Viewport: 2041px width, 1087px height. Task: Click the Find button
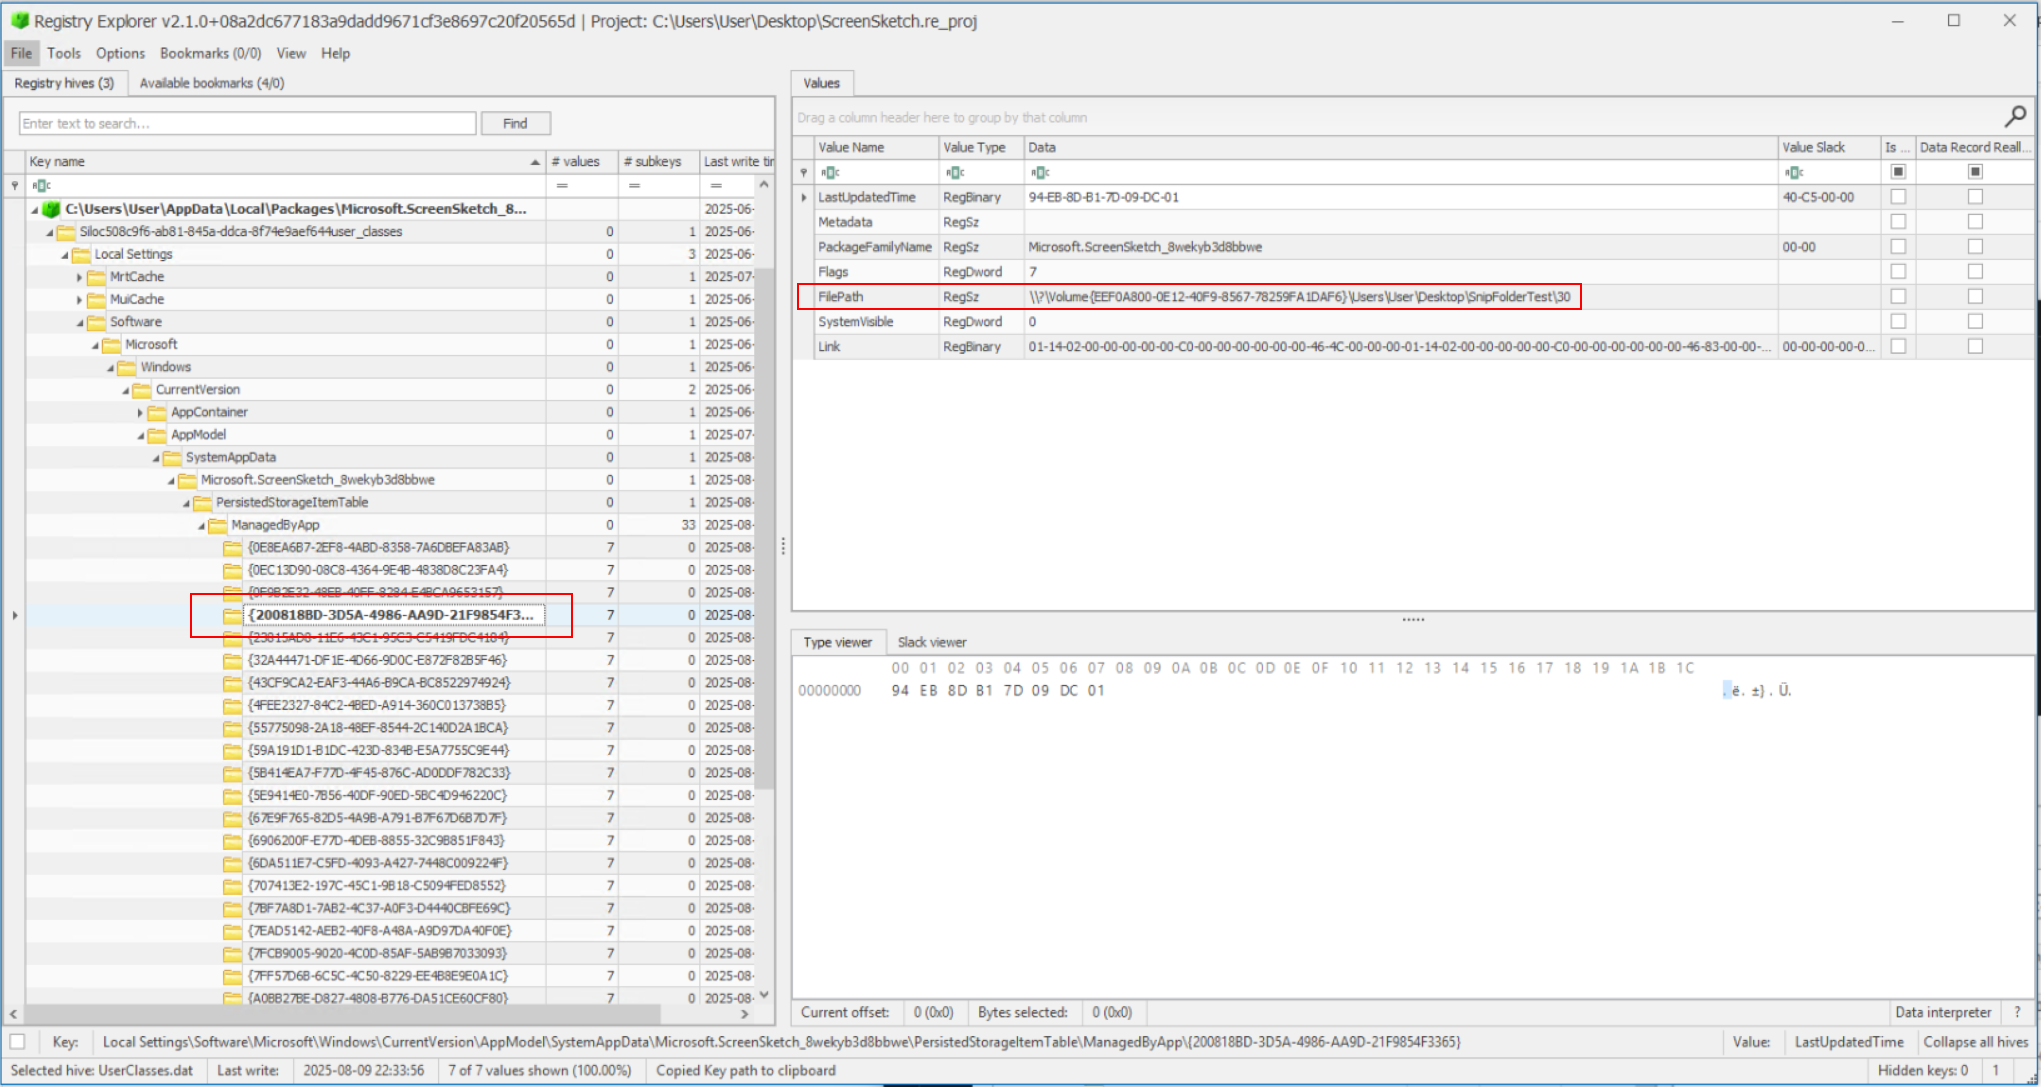click(515, 123)
